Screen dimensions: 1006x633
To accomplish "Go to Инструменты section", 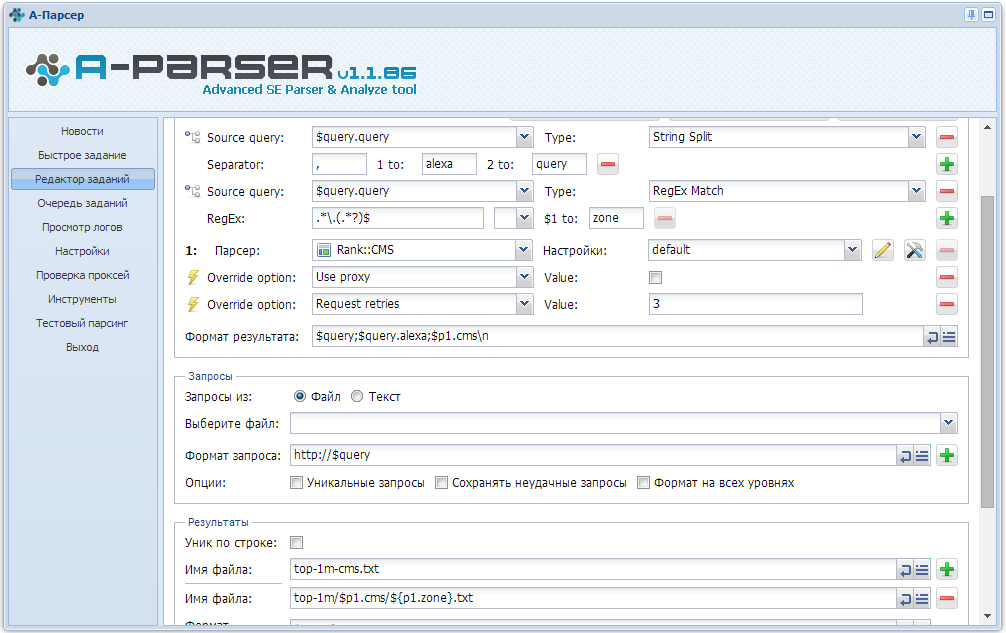I will [82, 300].
